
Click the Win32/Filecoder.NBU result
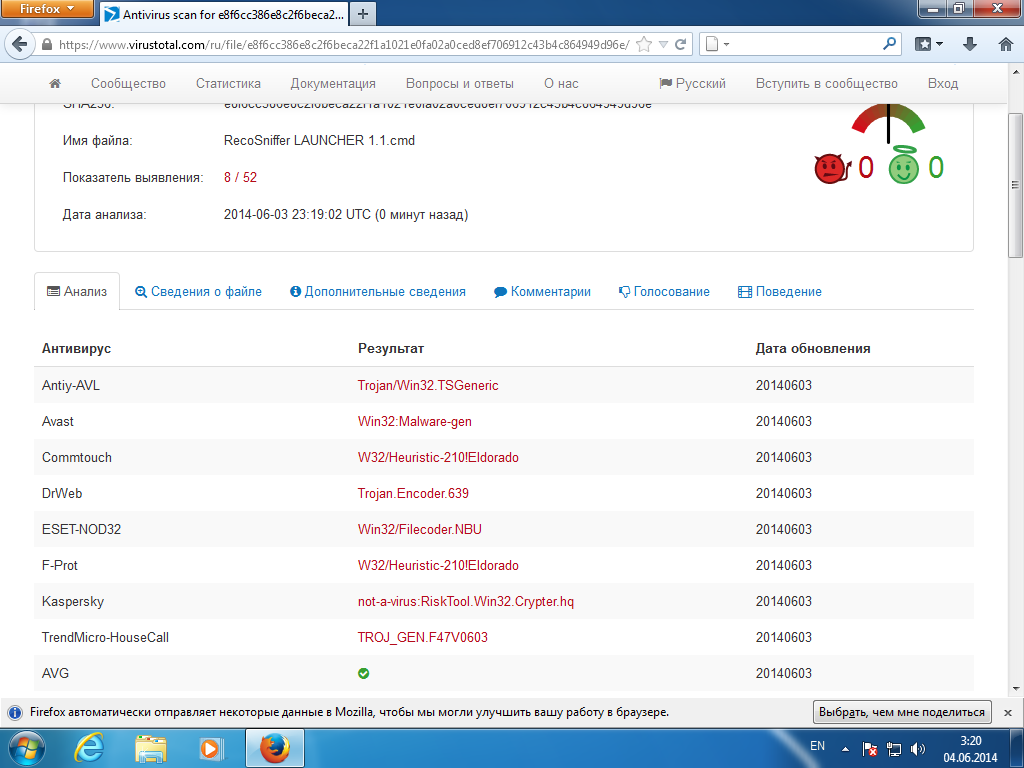pos(419,529)
